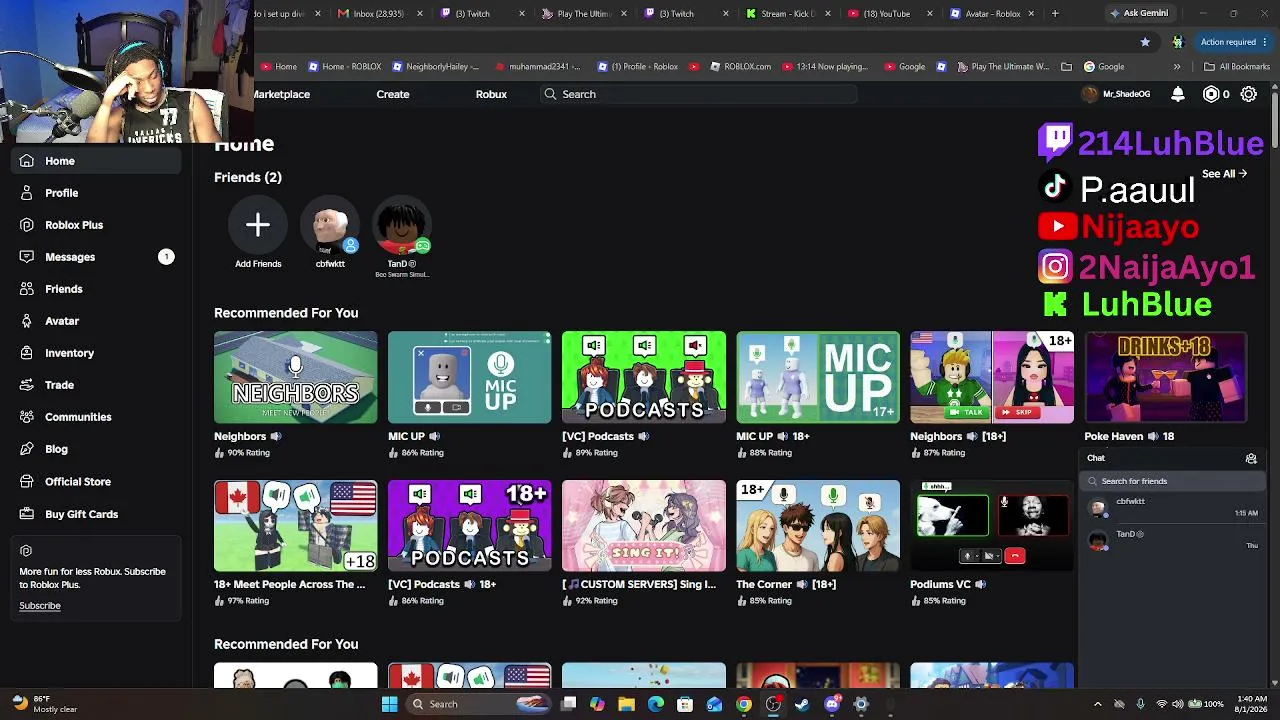Open the Robux menu in Roblox header
The image size is (1280, 720).
(x=491, y=94)
